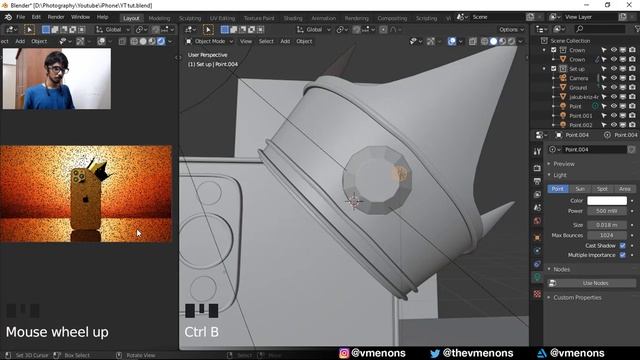Open the Object properties tab icon

[x=537, y=237]
